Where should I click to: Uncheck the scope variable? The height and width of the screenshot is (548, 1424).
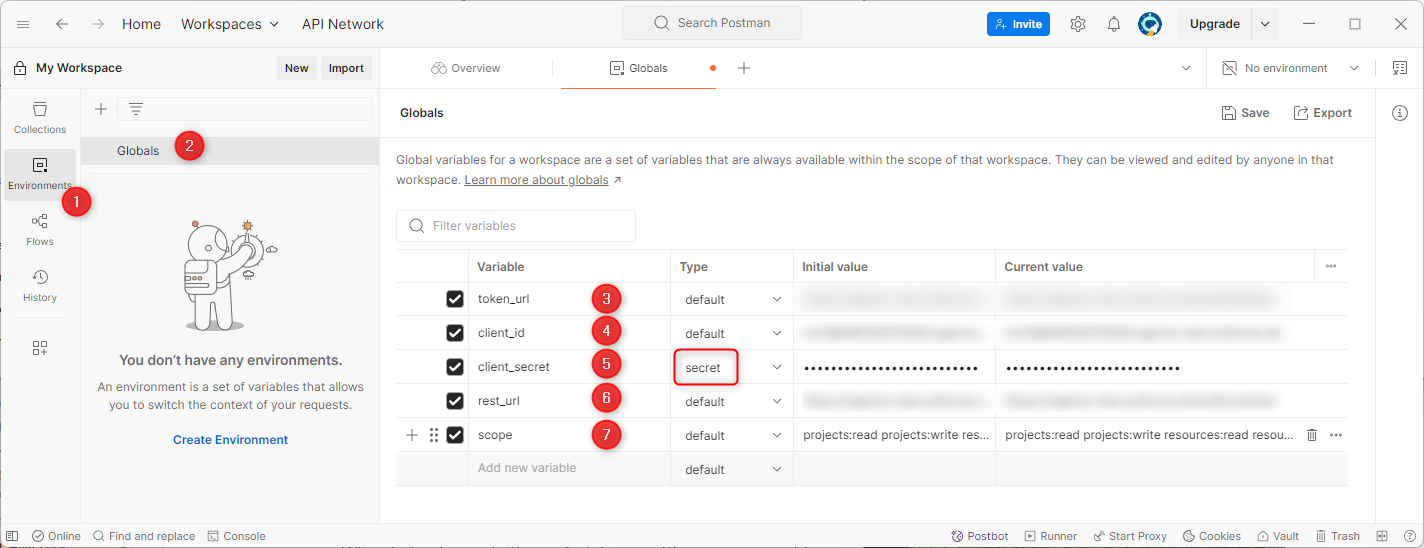(x=455, y=435)
